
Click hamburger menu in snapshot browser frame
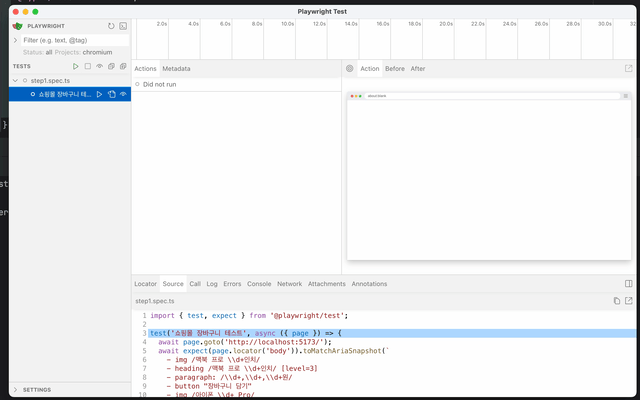(625, 96)
